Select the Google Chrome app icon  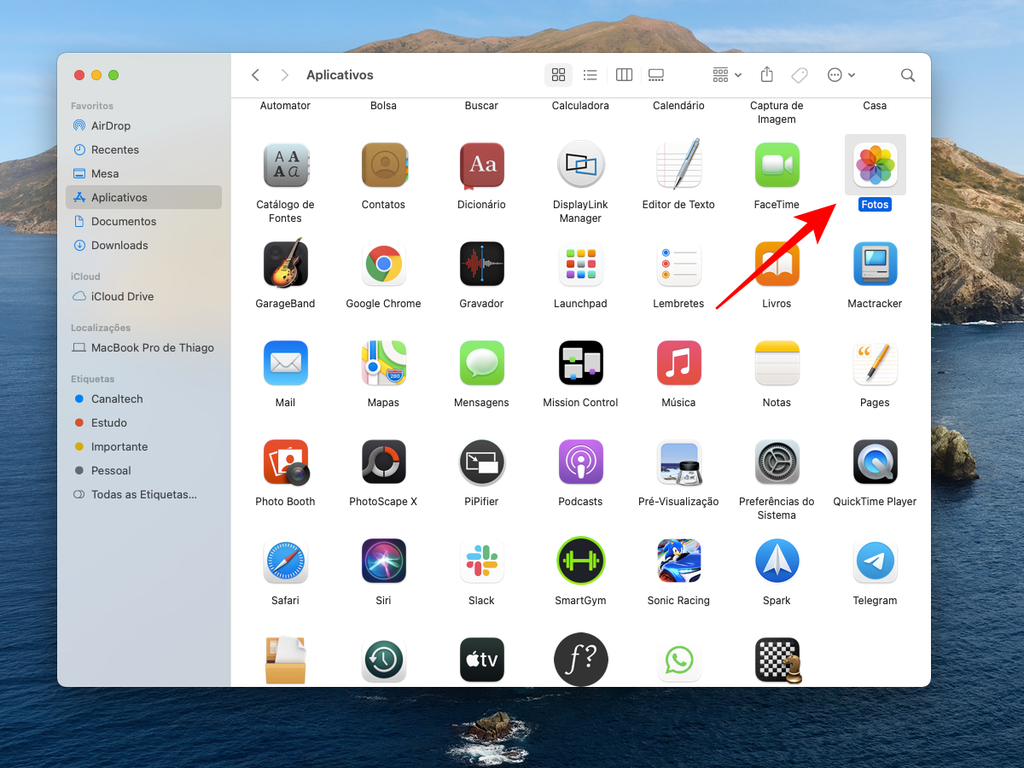click(x=383, y=264)
